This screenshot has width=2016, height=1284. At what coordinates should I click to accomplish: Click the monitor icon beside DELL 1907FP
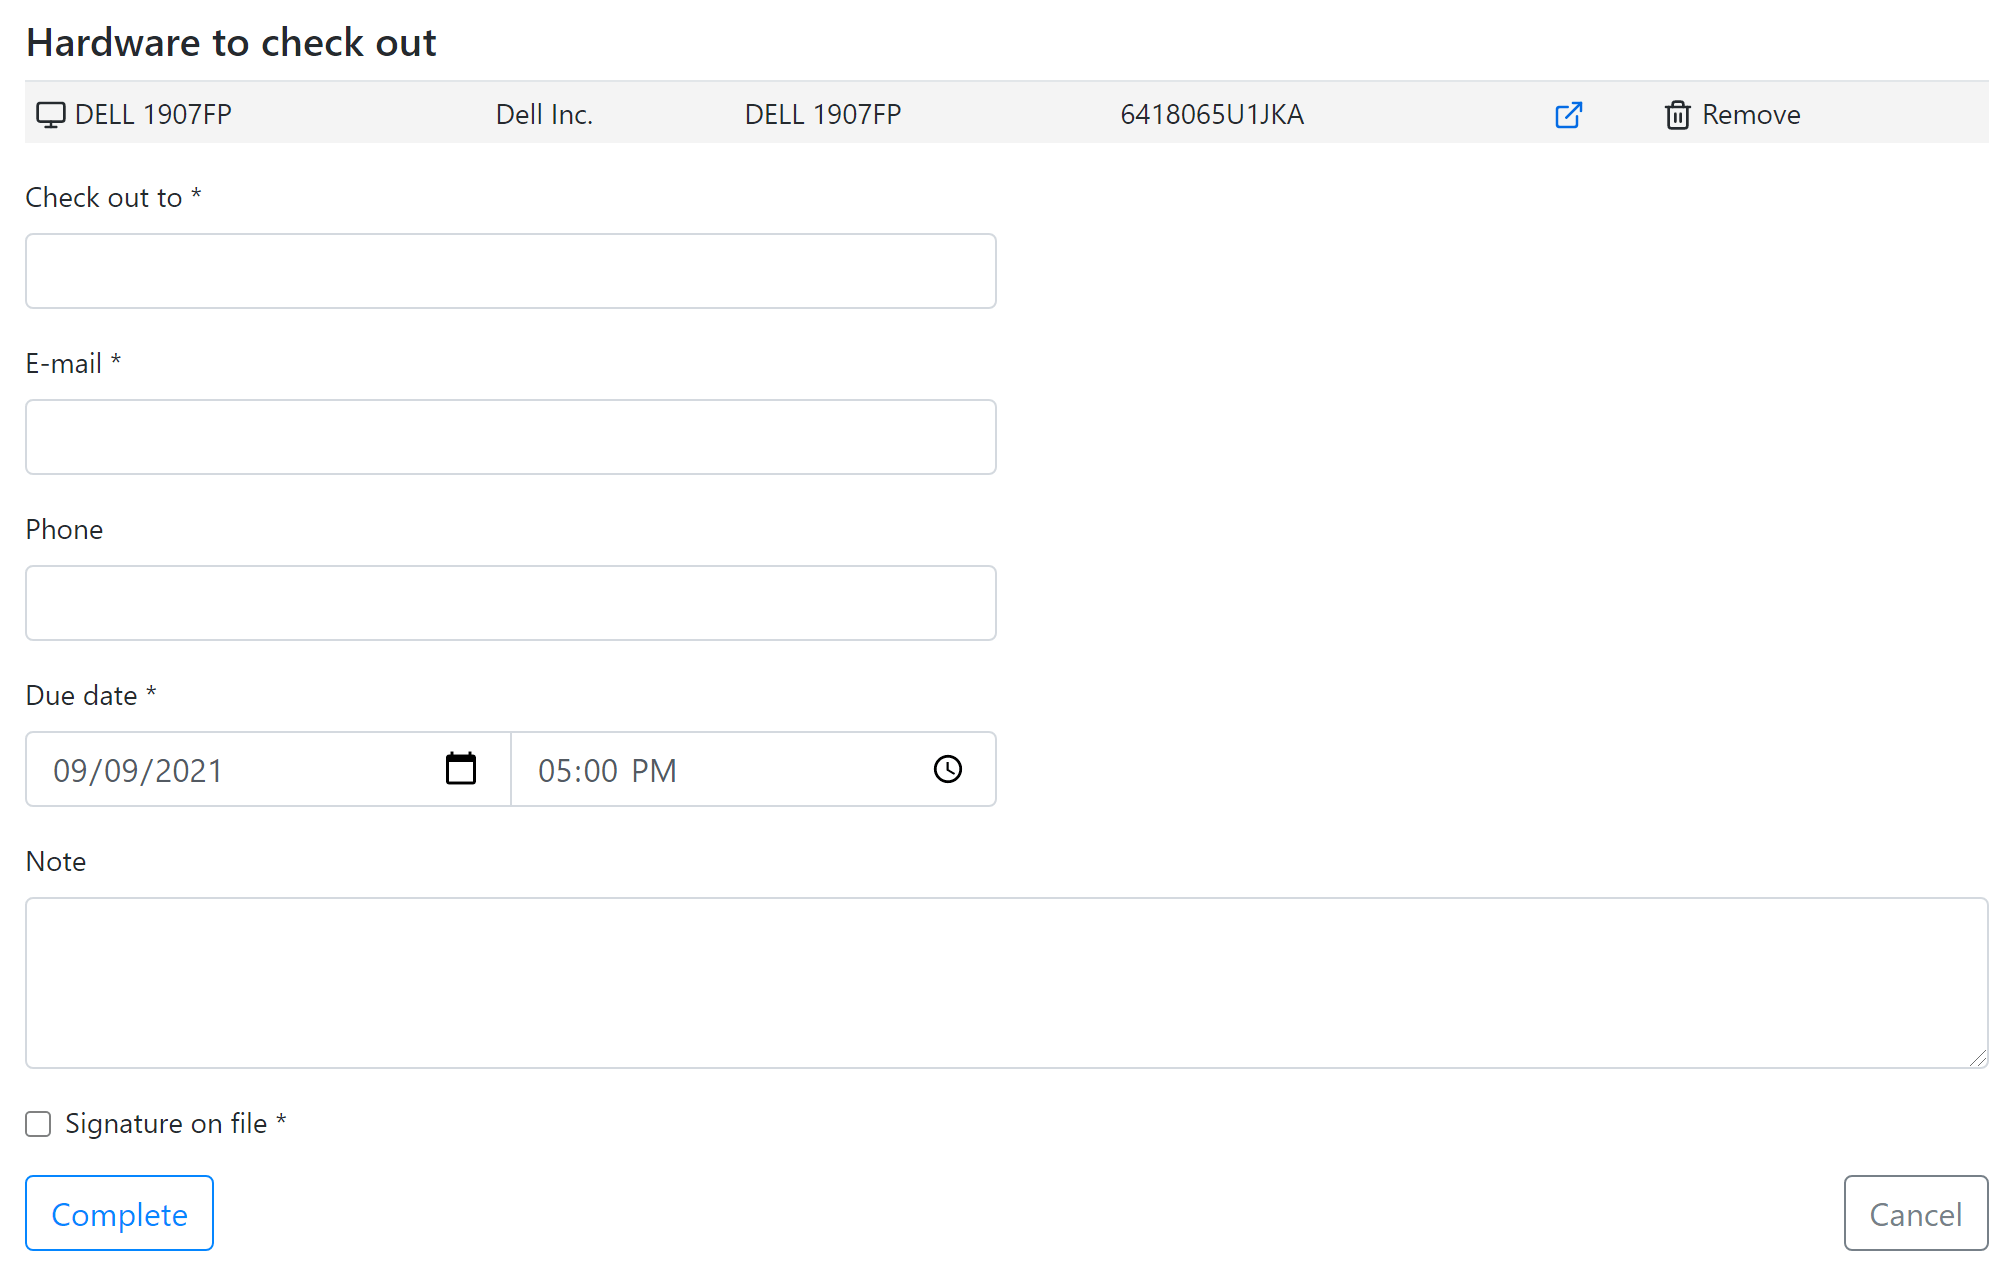pos(50,113)
